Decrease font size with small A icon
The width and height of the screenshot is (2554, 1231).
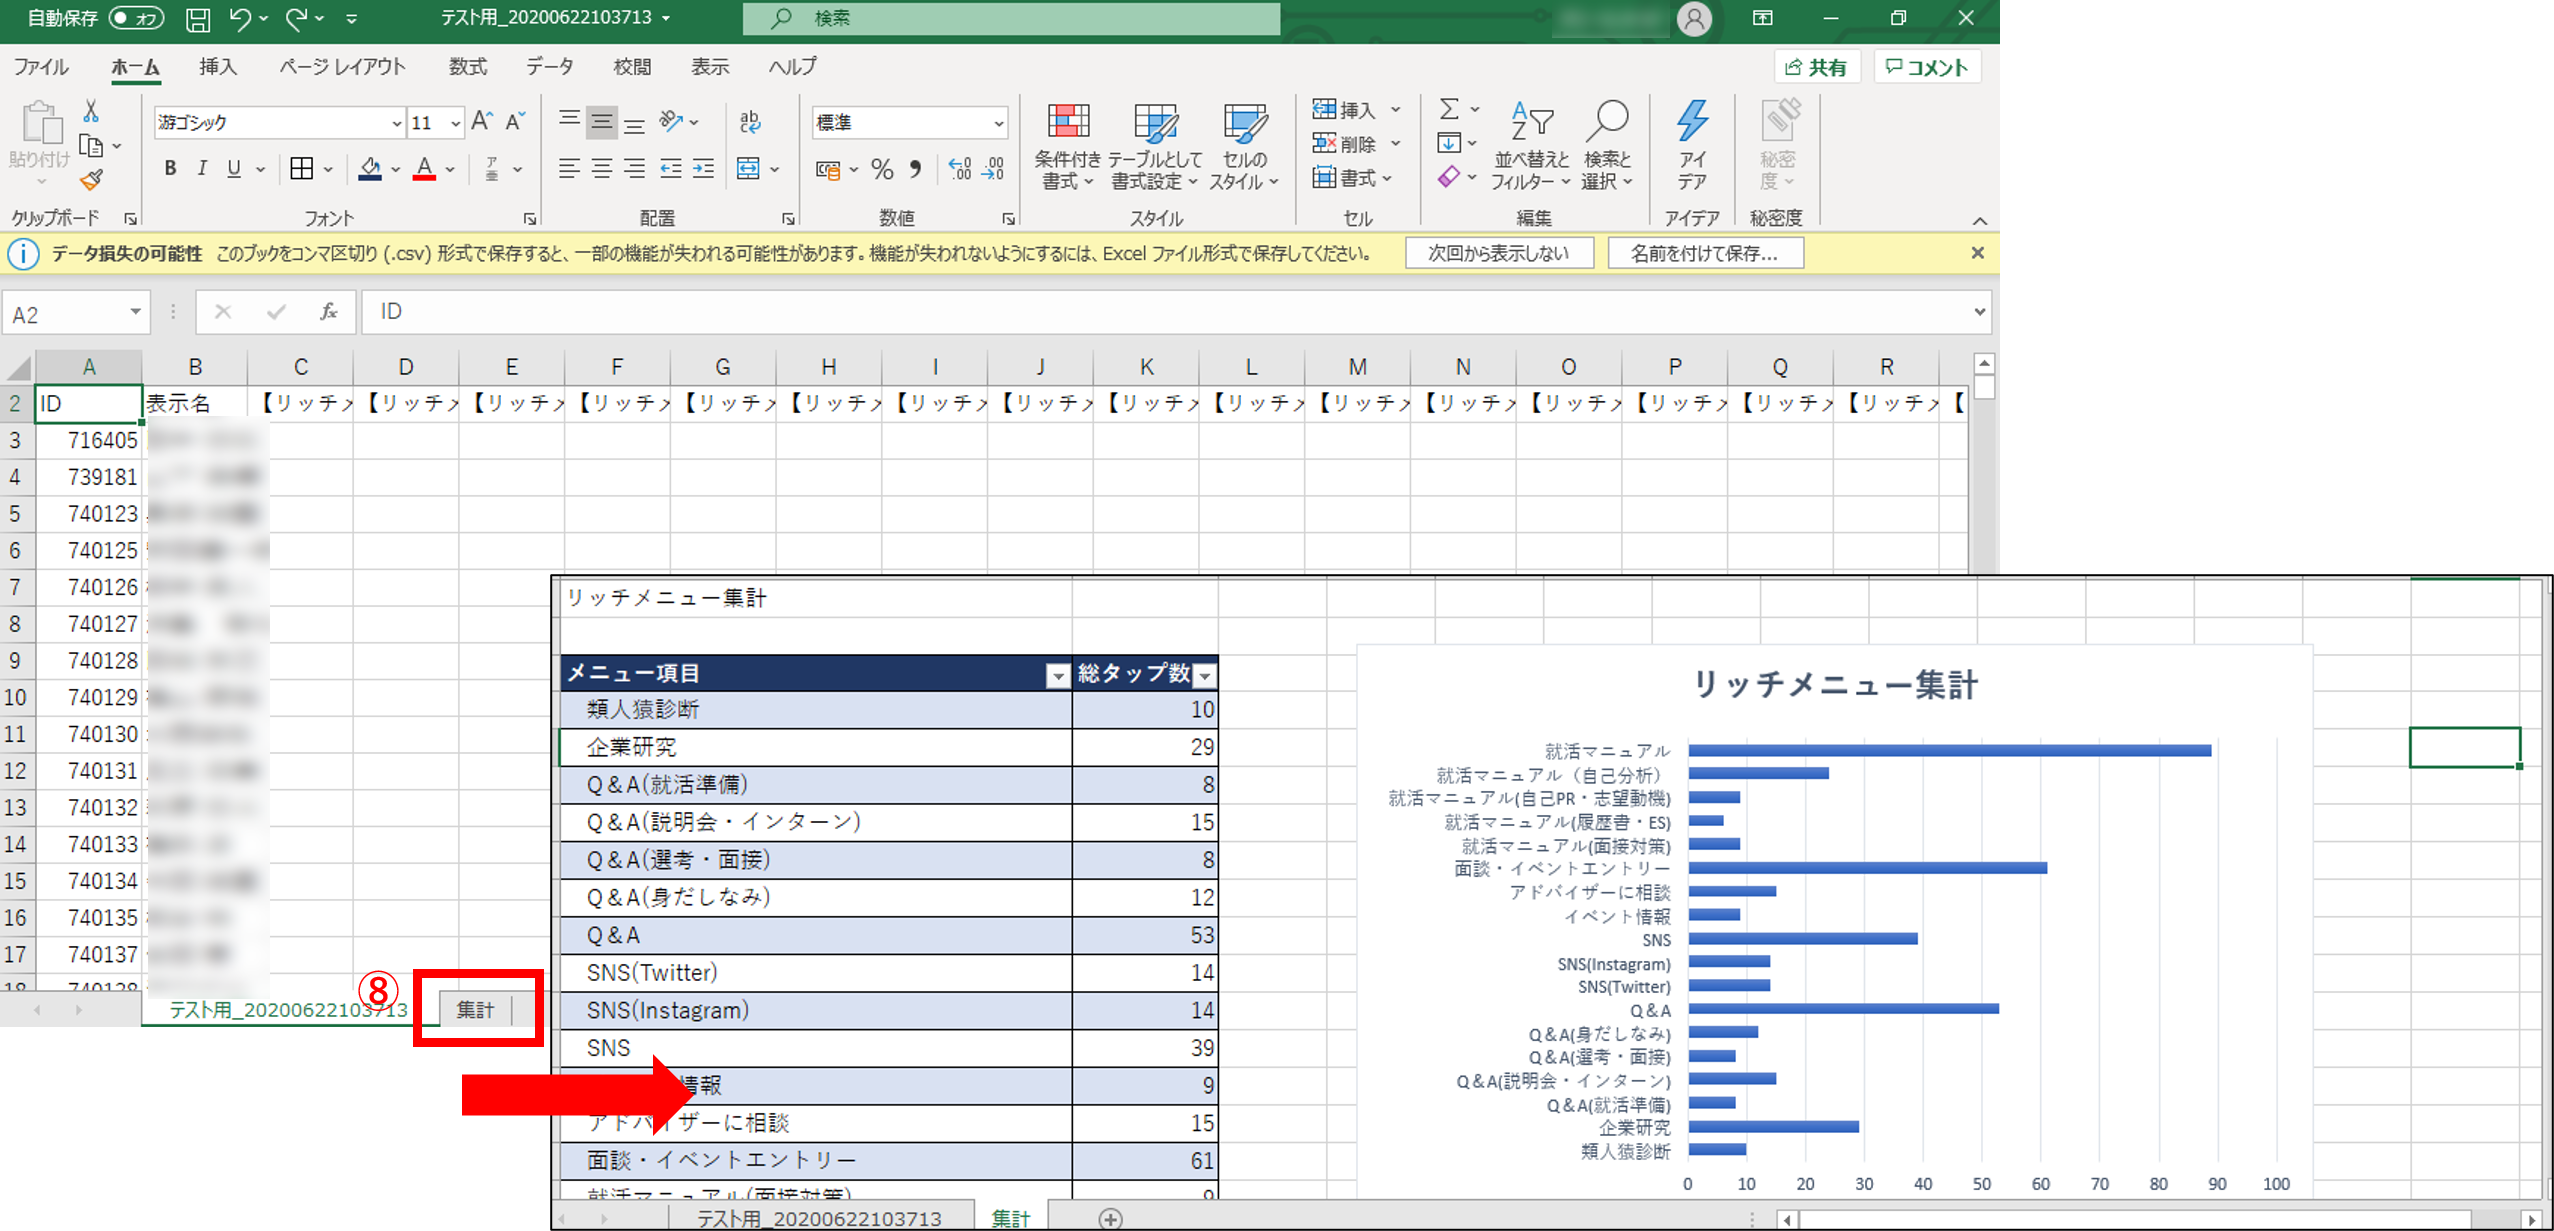(515, 121)
